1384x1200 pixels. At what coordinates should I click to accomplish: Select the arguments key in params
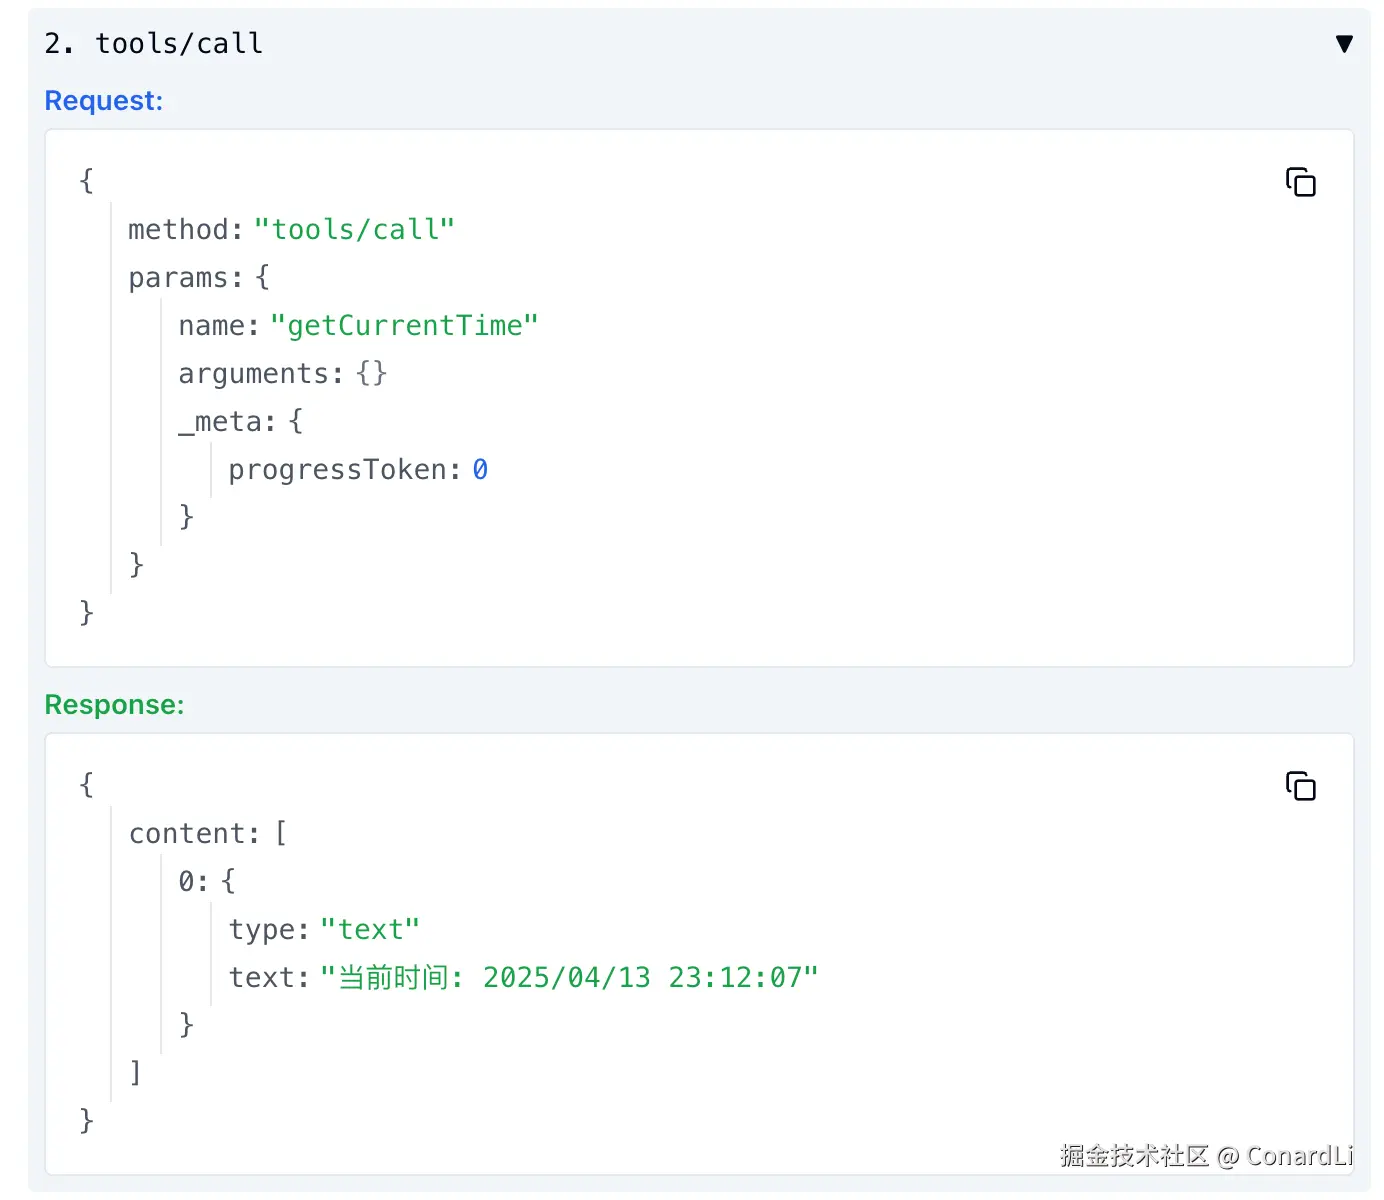[x=253, y=374]
